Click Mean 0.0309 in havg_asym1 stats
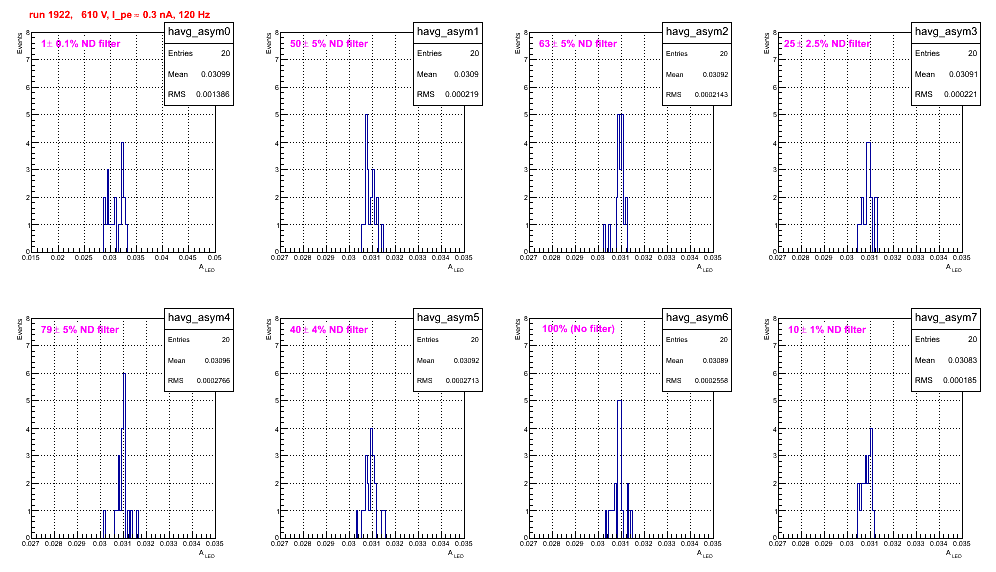 click(x=448, y=74)
